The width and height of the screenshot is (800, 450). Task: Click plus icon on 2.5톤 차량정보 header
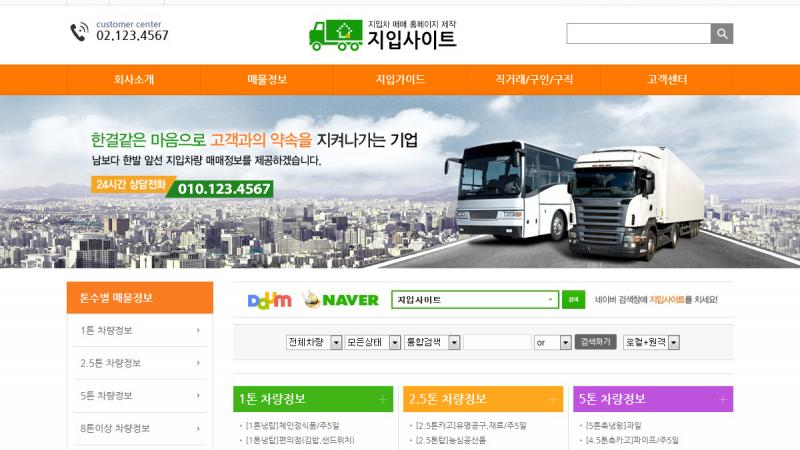(552, 399)
